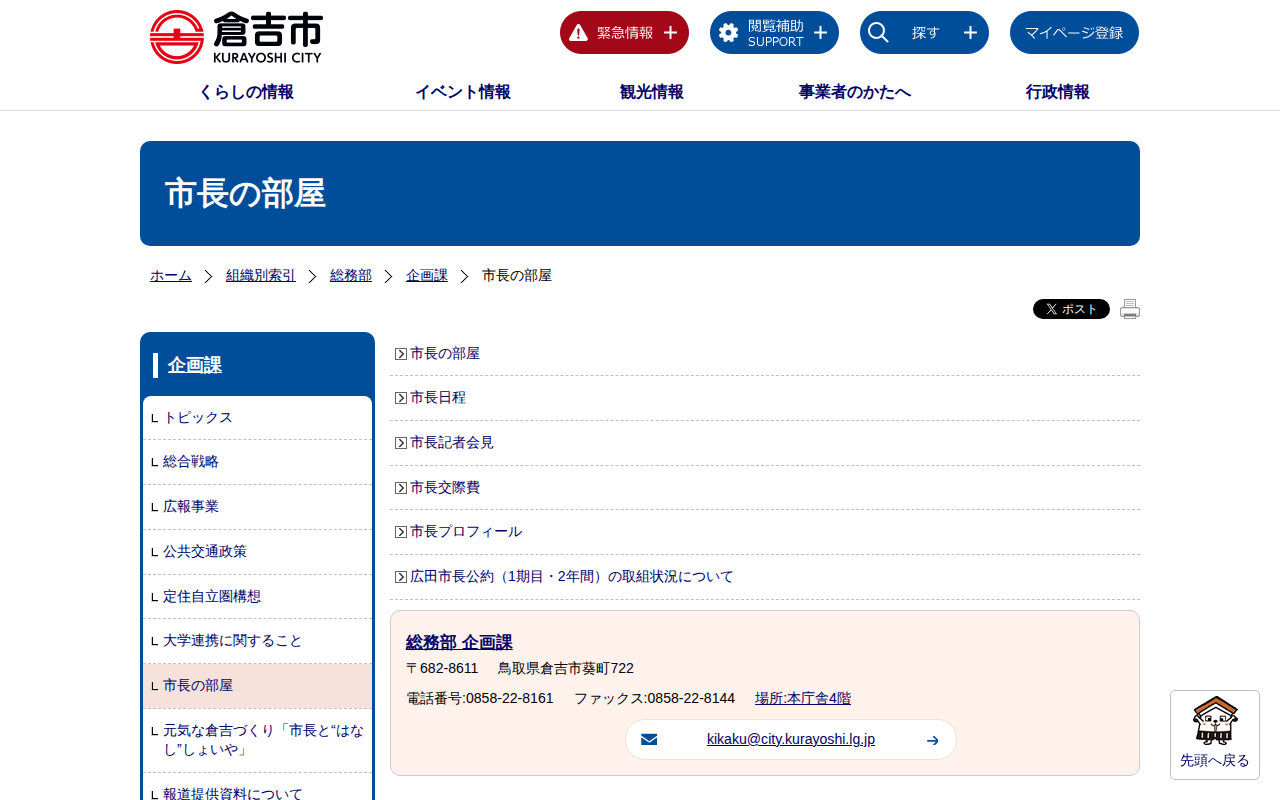Screen dimensions: 1280x800
Task: Click the arrow icon before 市長日程
Action: pyautogui.click(x=401, y=398)
